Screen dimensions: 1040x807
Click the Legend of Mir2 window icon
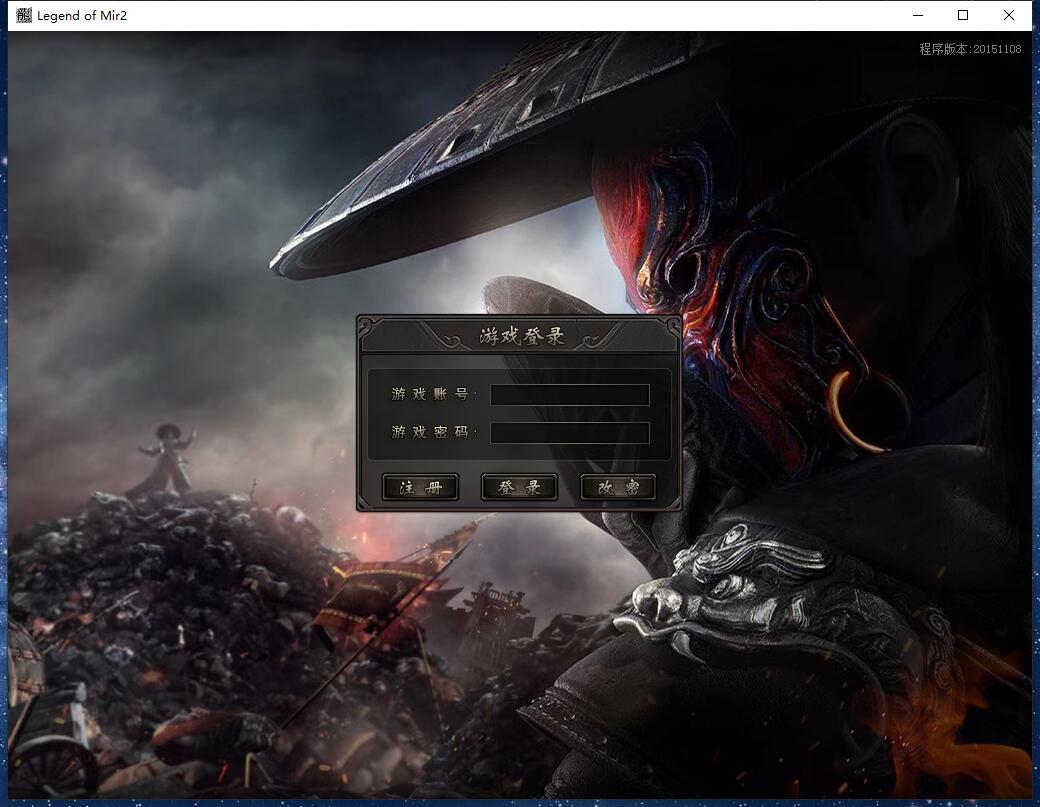click(x=24, y=15)
